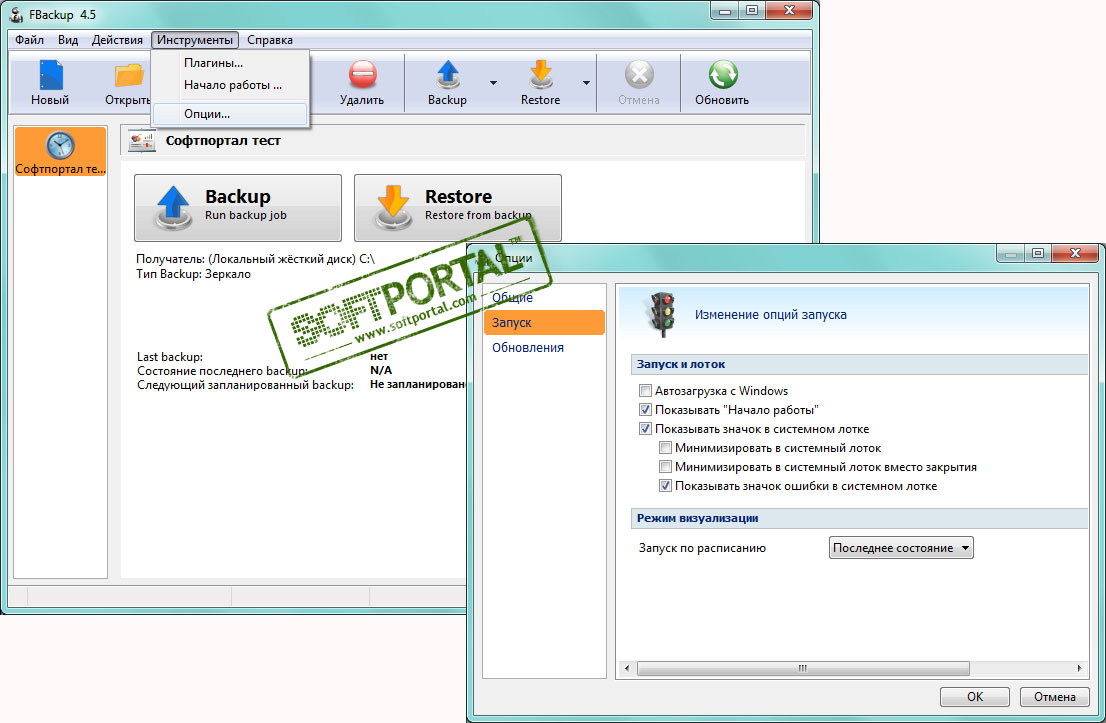Screen dimensions: 1106x723
Task: Click the traffic light icon in Опции
Action: point(662,314)
